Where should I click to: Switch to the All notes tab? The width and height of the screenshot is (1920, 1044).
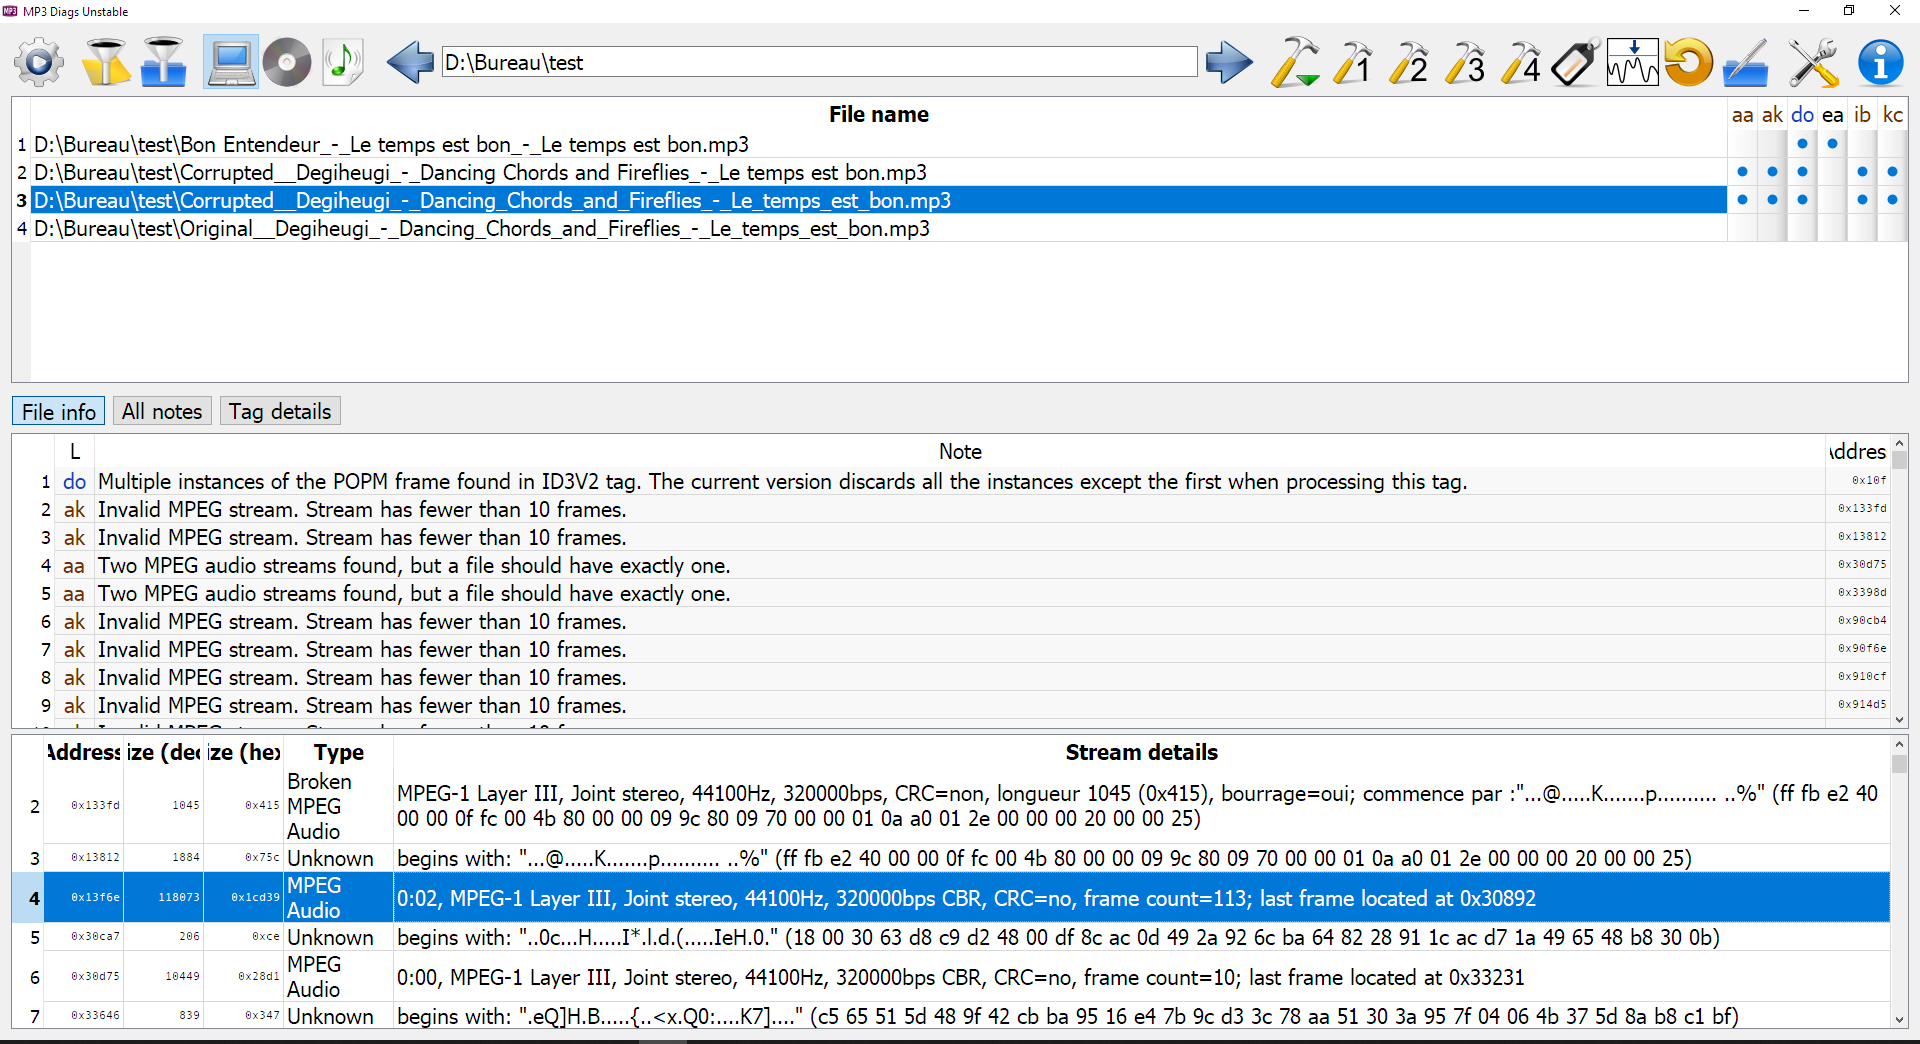click(162, 412)
